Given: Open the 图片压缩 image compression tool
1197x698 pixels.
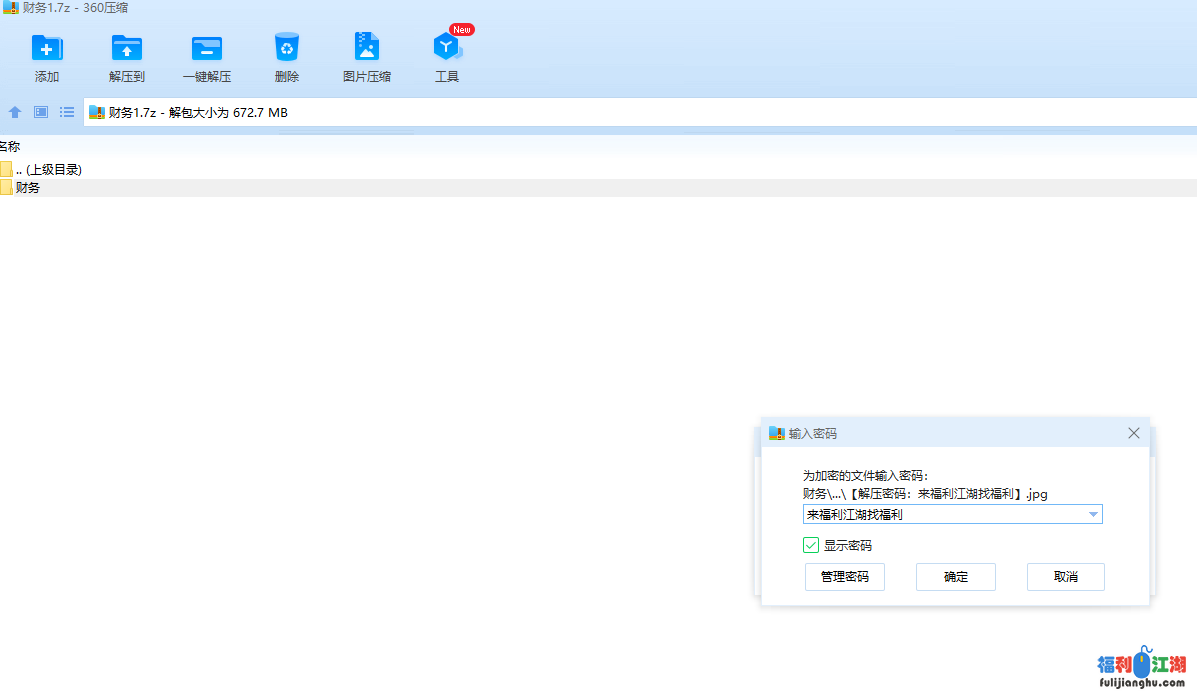Looking at the screenshot, I should (367, 48).
